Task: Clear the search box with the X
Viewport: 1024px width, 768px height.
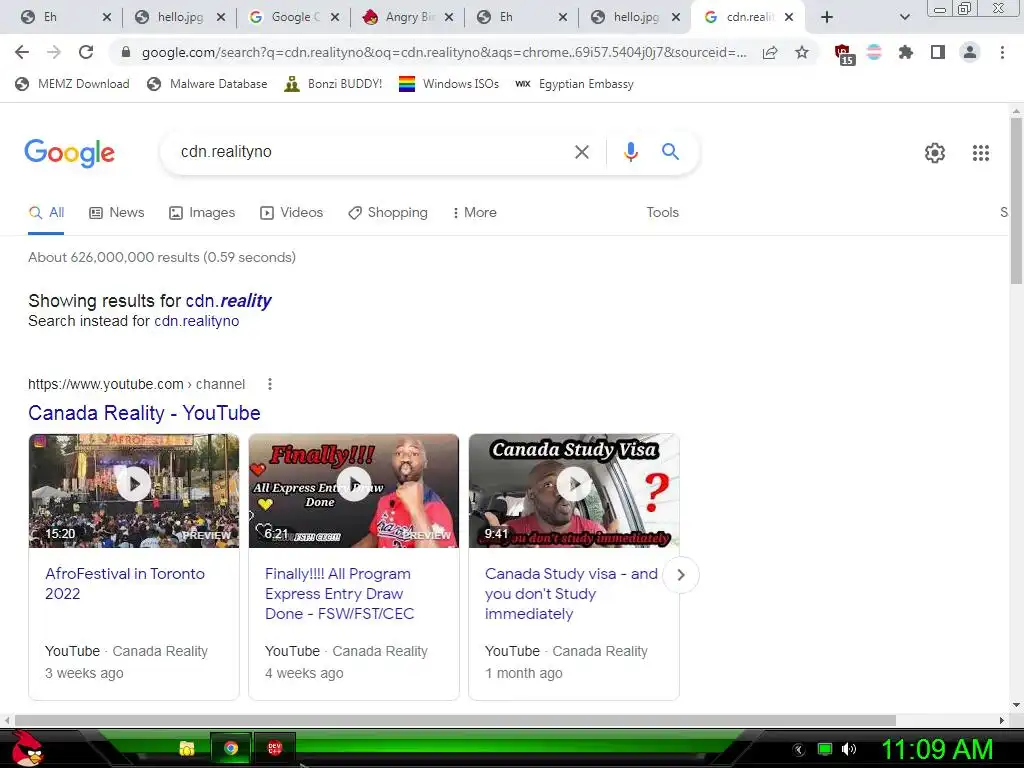Action: (x=581, y=152)
